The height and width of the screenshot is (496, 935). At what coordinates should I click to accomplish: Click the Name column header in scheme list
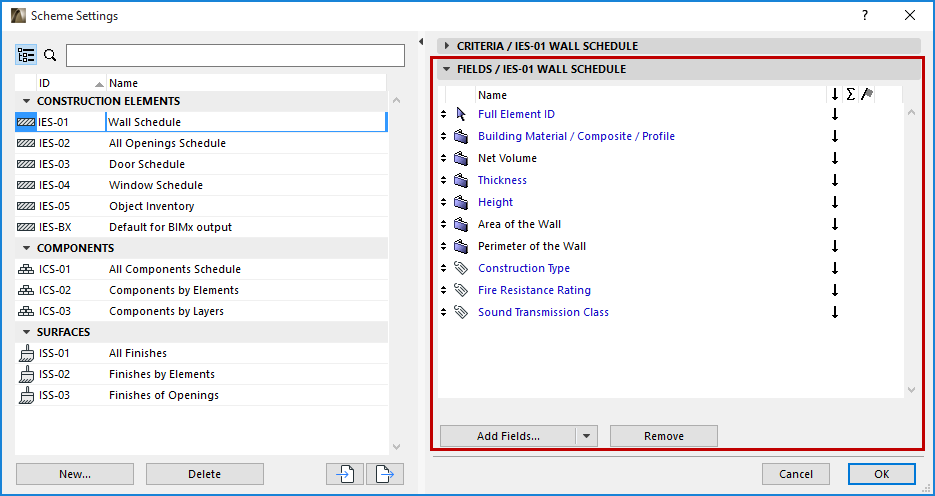[246, 83]
